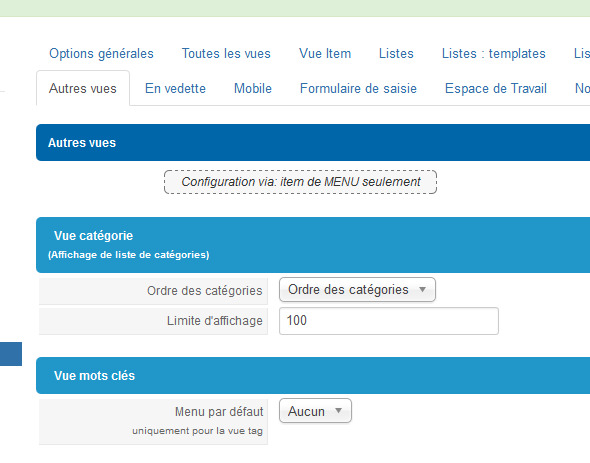Open Espace de Travail tab
This screenshot has width=590, height=463.
(496, 88)
